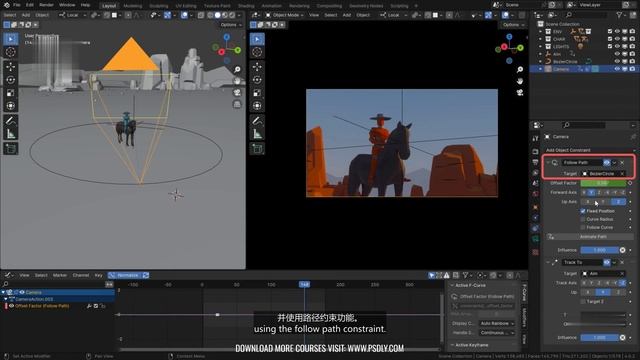Hide the CHAR collection in viewport
The height and width of the screenshot is (360, 640).
coord(617,39)
